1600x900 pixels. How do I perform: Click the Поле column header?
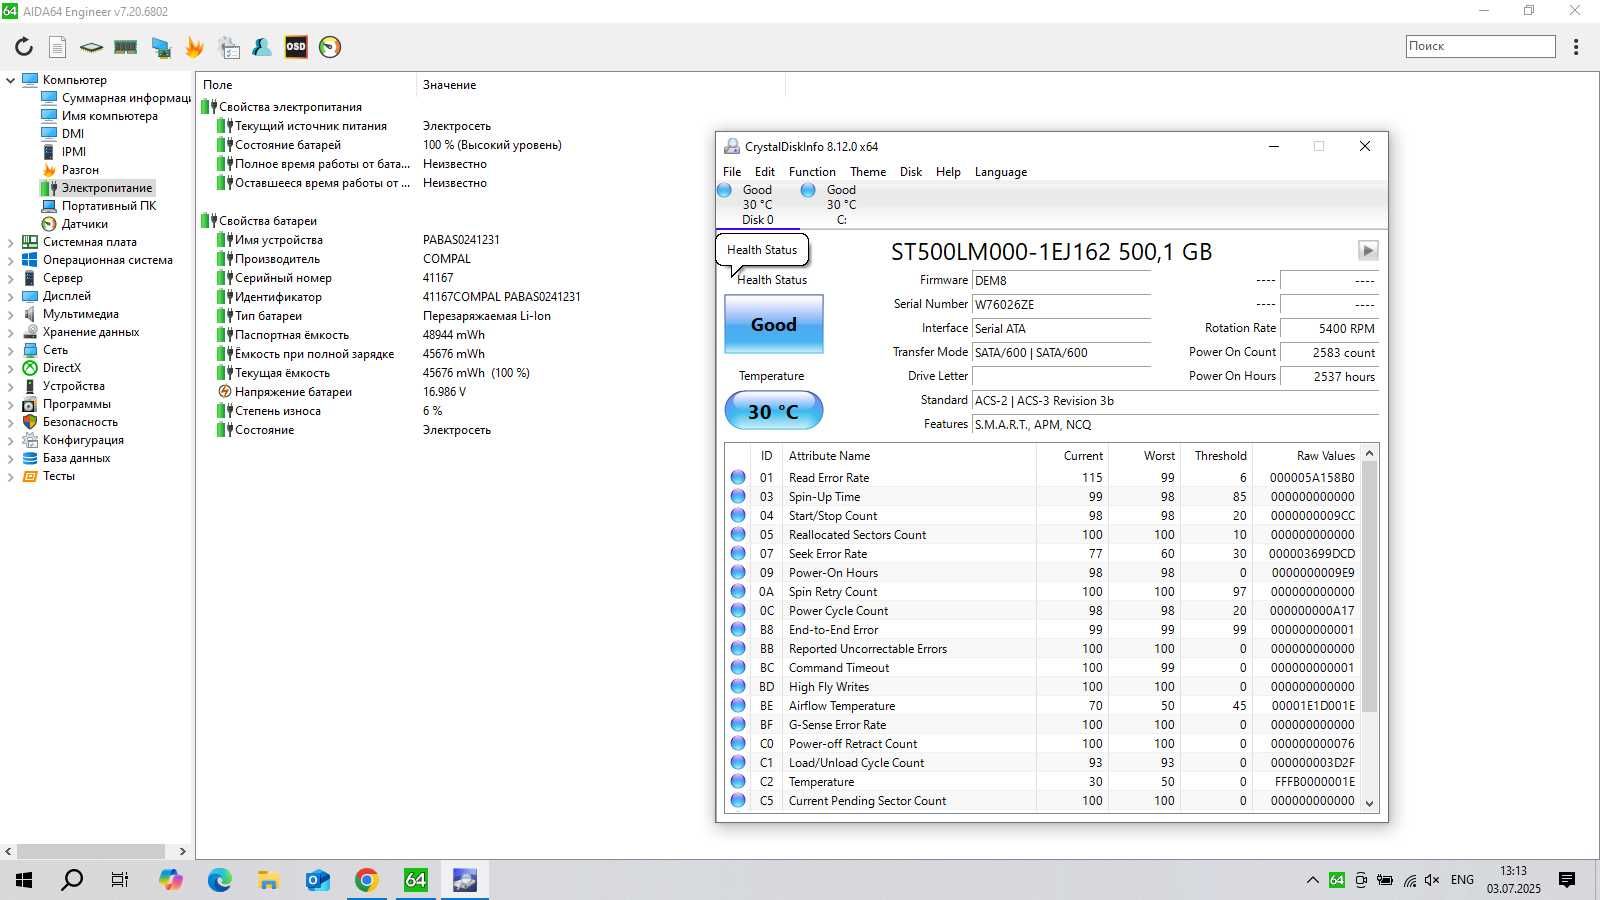click(x=306, y=85)
